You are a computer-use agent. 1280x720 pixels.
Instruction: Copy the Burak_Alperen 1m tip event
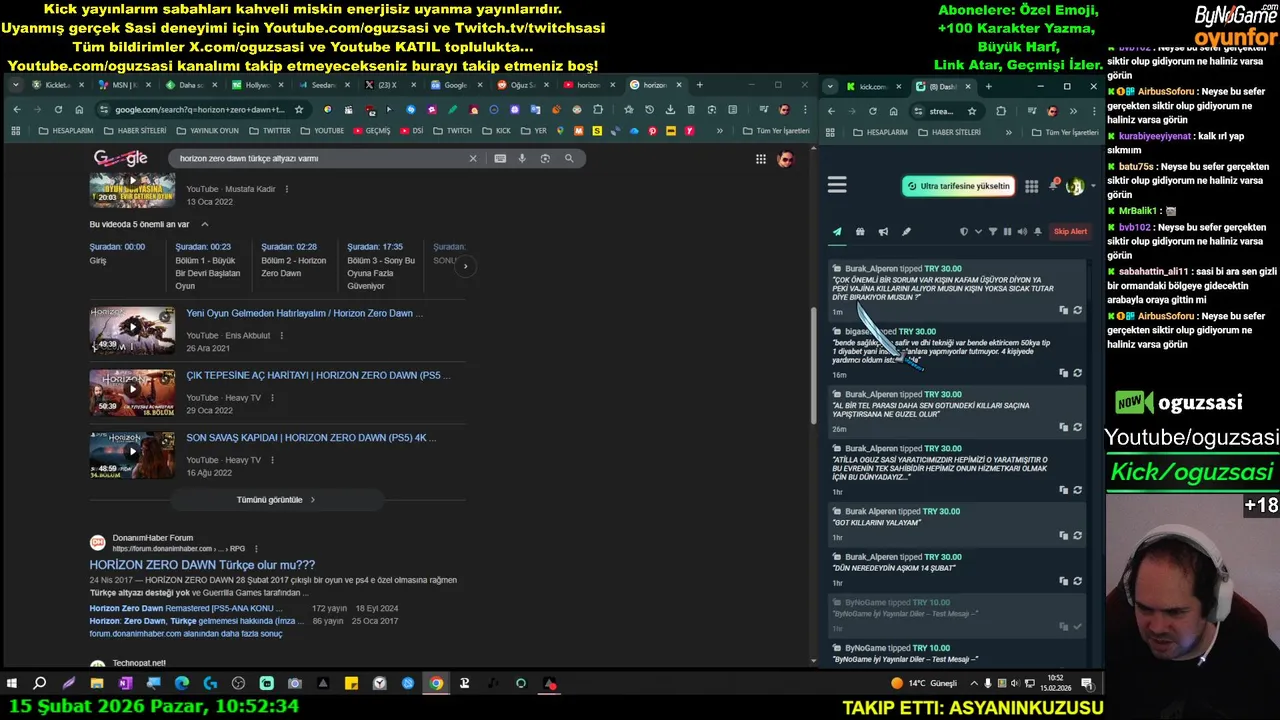tap(1063, 310)
